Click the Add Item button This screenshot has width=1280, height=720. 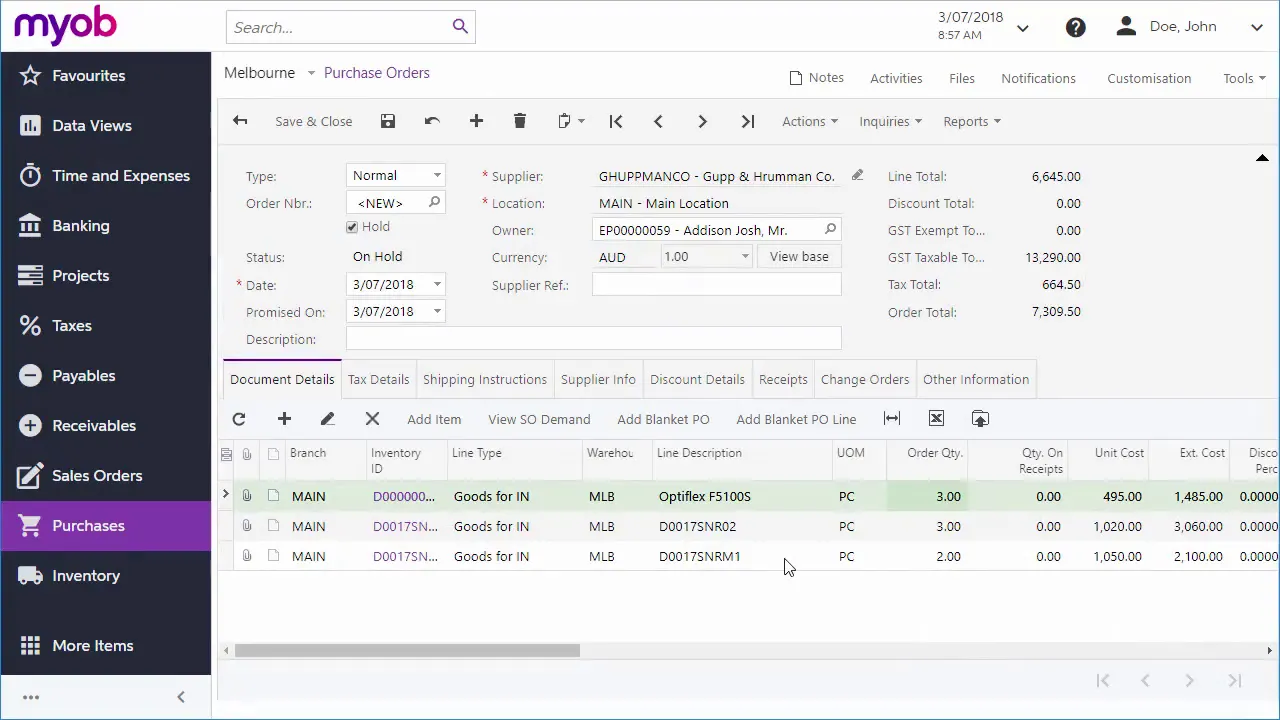tap(434, 419)
